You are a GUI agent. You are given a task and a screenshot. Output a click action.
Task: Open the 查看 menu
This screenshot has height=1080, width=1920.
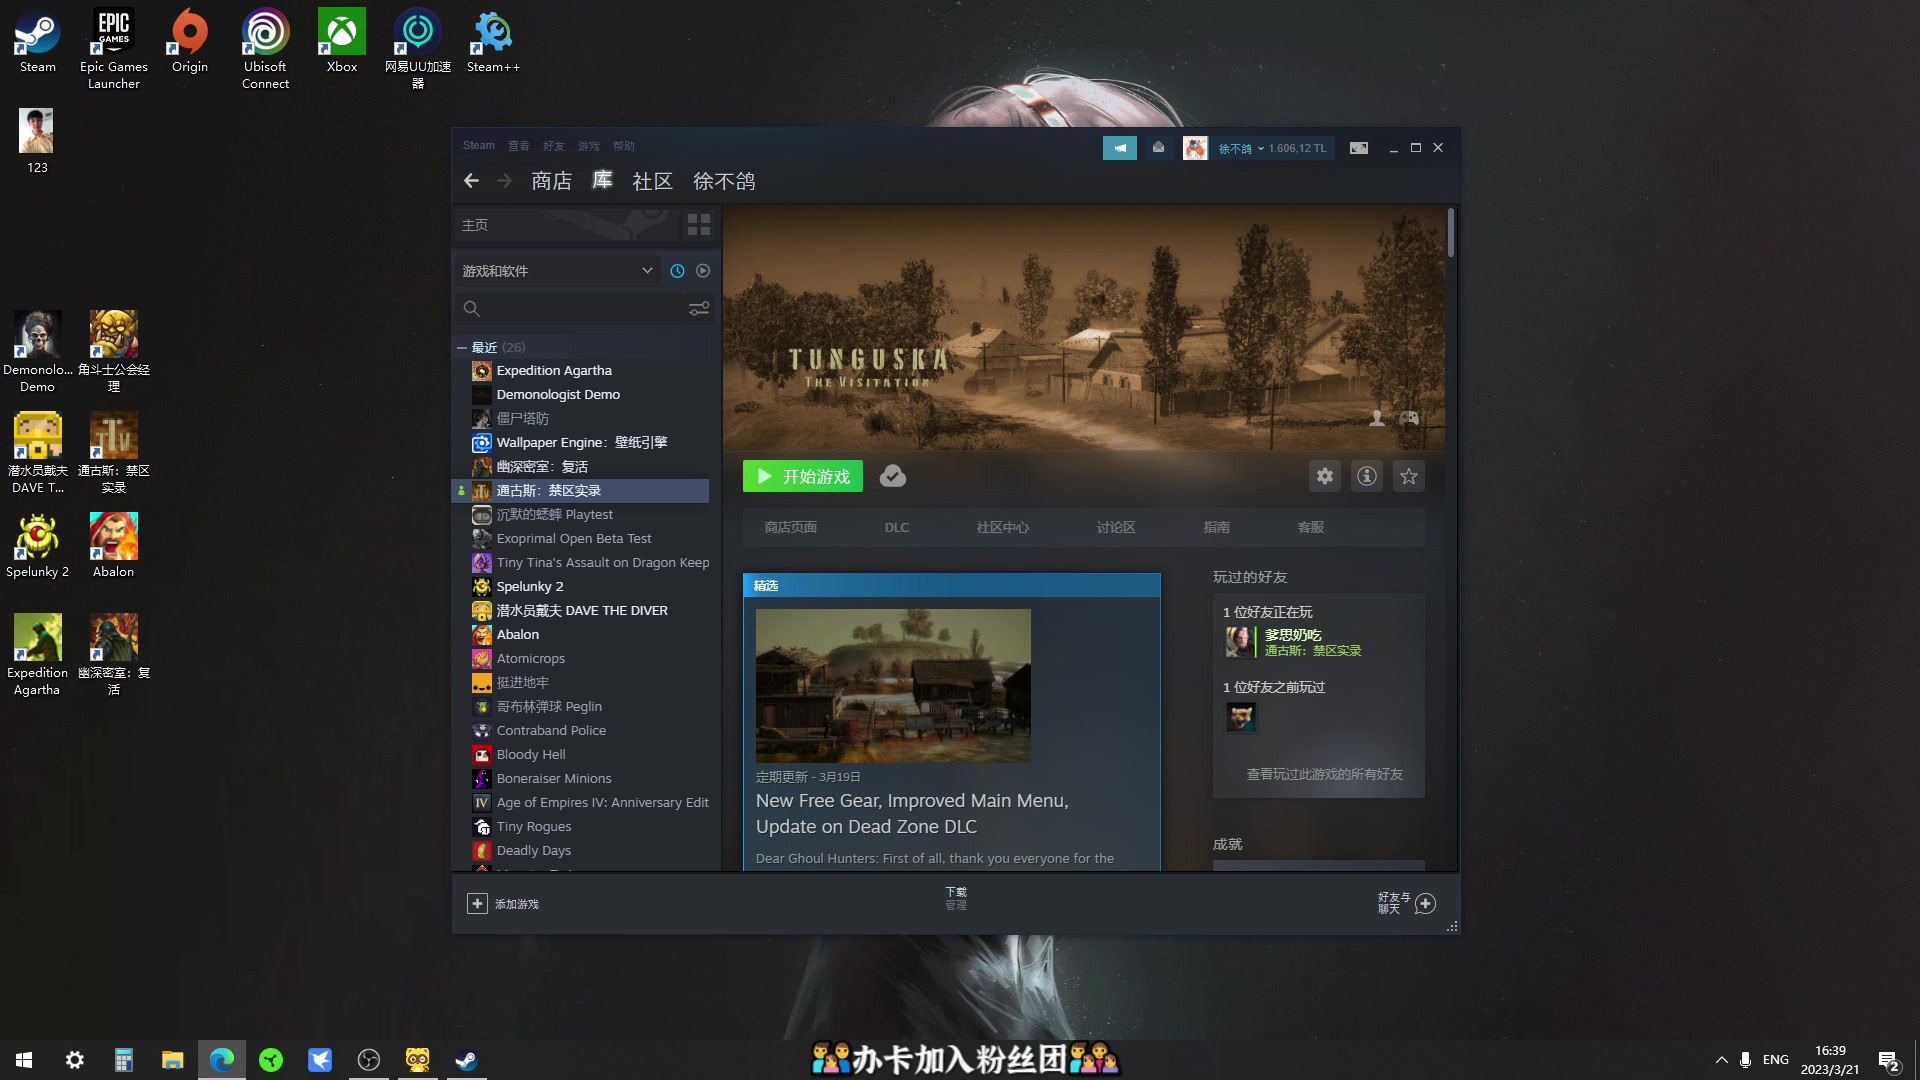pyautogui.click(x=519, y=146)
